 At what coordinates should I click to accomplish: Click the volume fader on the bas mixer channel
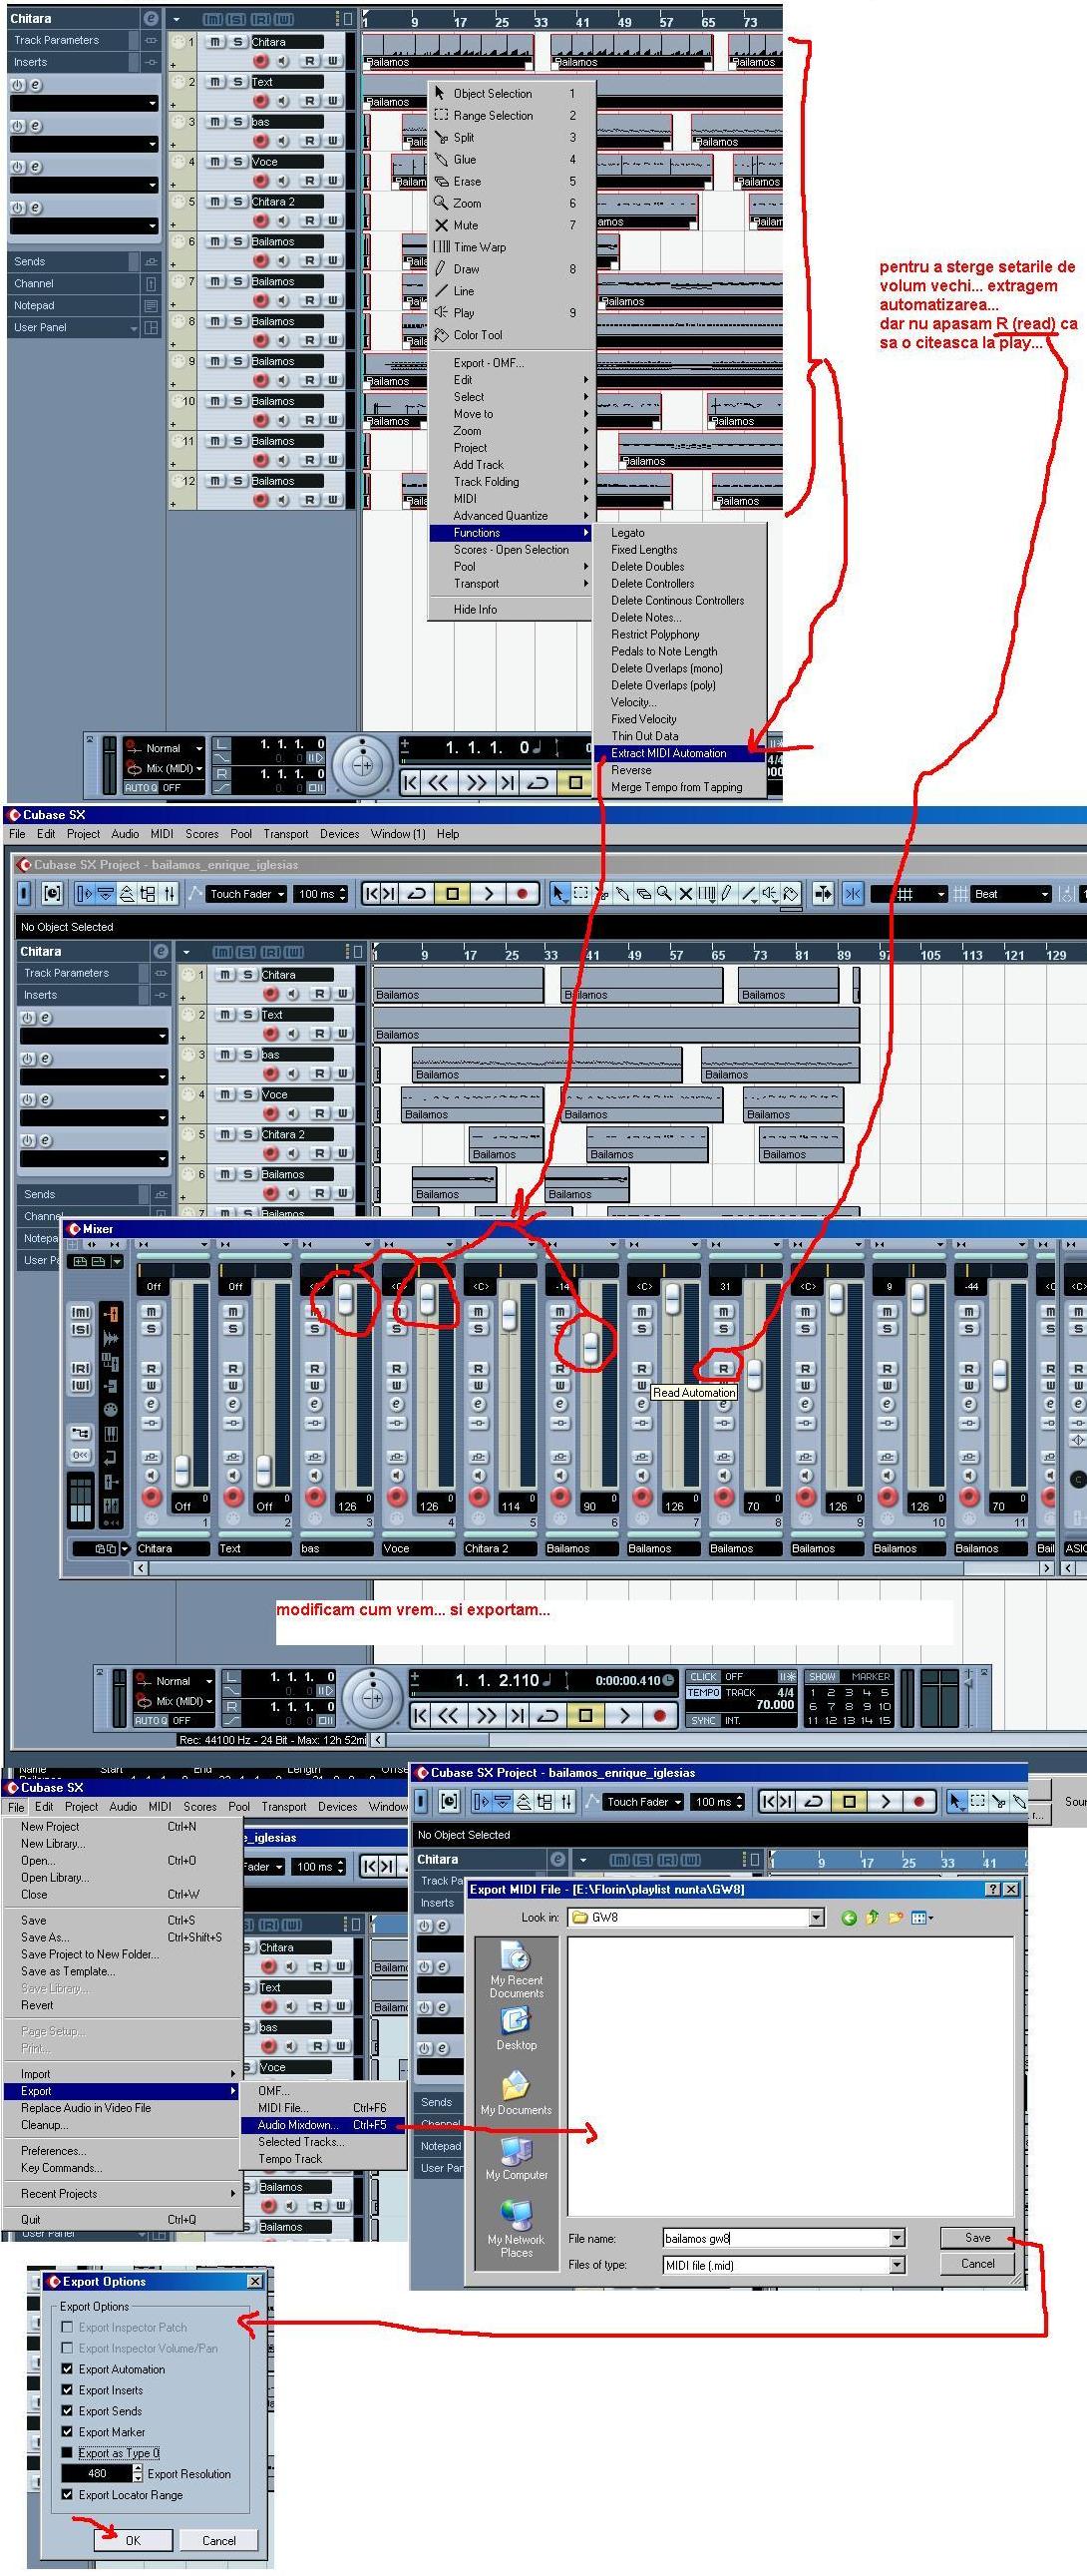(346, 1299)
